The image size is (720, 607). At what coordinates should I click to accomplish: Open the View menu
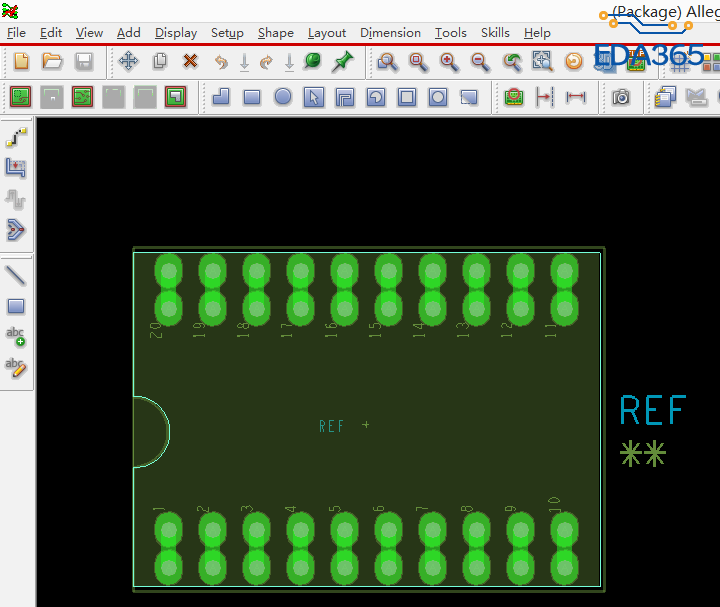point(89,33)
